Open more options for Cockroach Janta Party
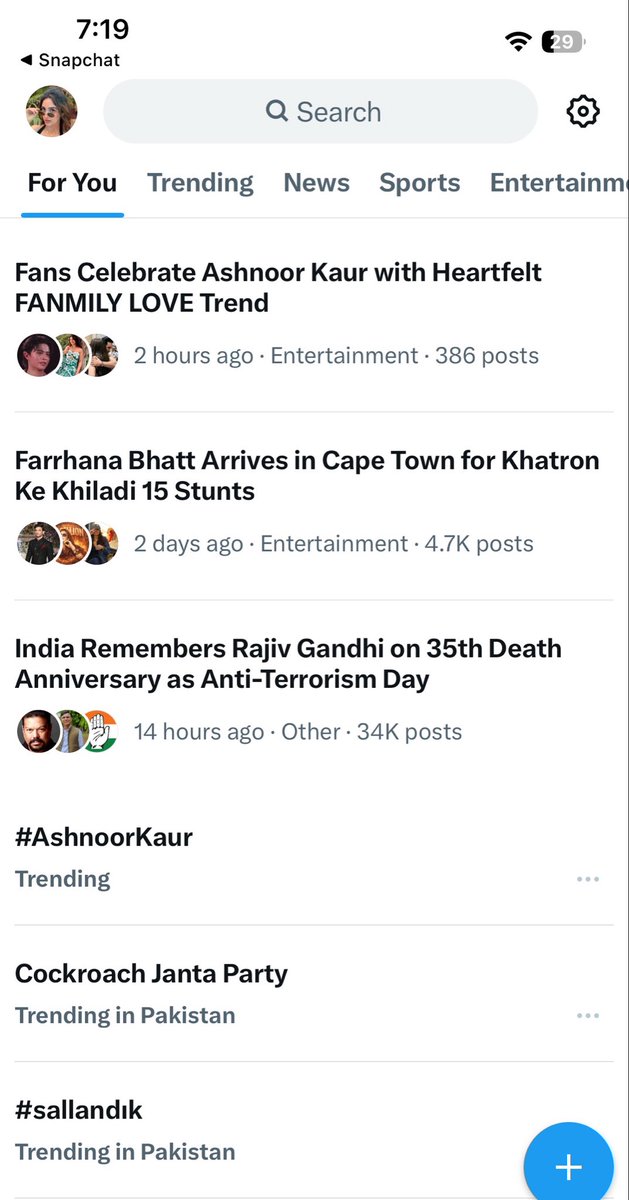The height and width of the screenshot is (1200, 629). (588, 1016)
